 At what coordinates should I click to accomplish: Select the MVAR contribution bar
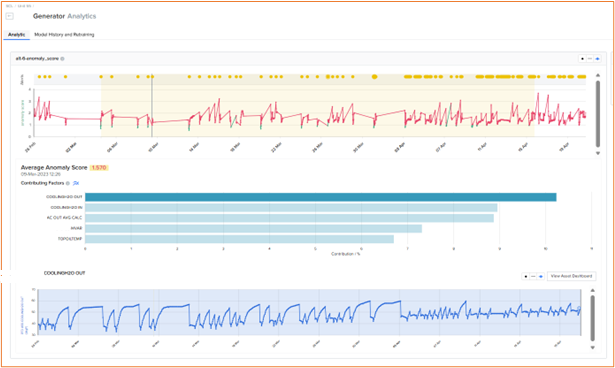pyautogui.click(x=253, y=228)
